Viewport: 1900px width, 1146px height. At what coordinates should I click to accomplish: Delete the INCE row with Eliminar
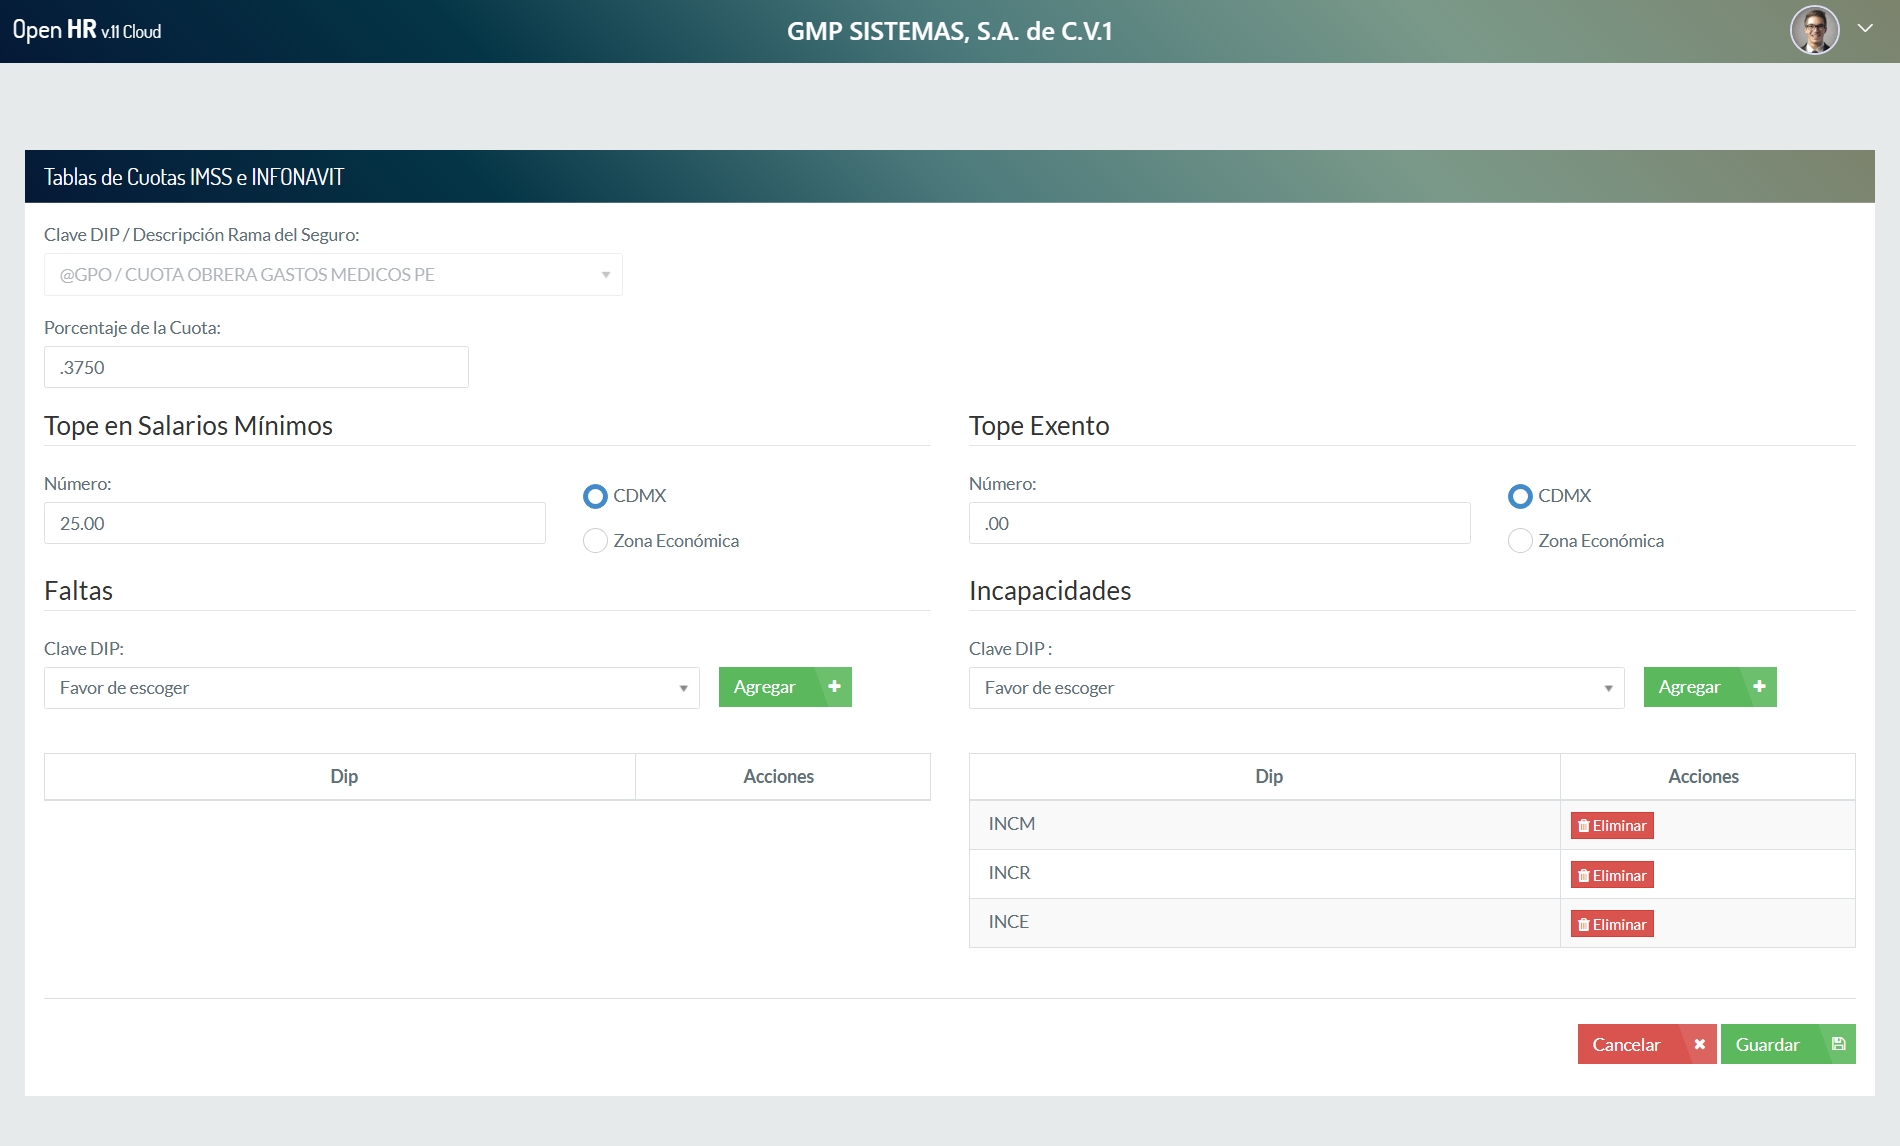click(1612, 924)
